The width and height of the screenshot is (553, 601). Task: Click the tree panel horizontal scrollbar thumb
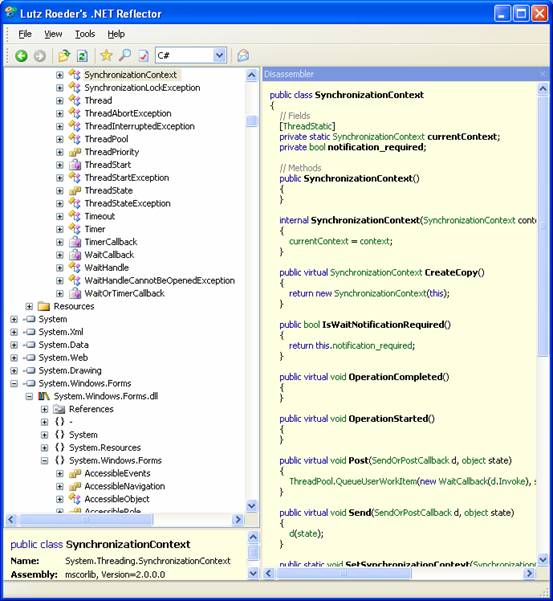[86, 519]
